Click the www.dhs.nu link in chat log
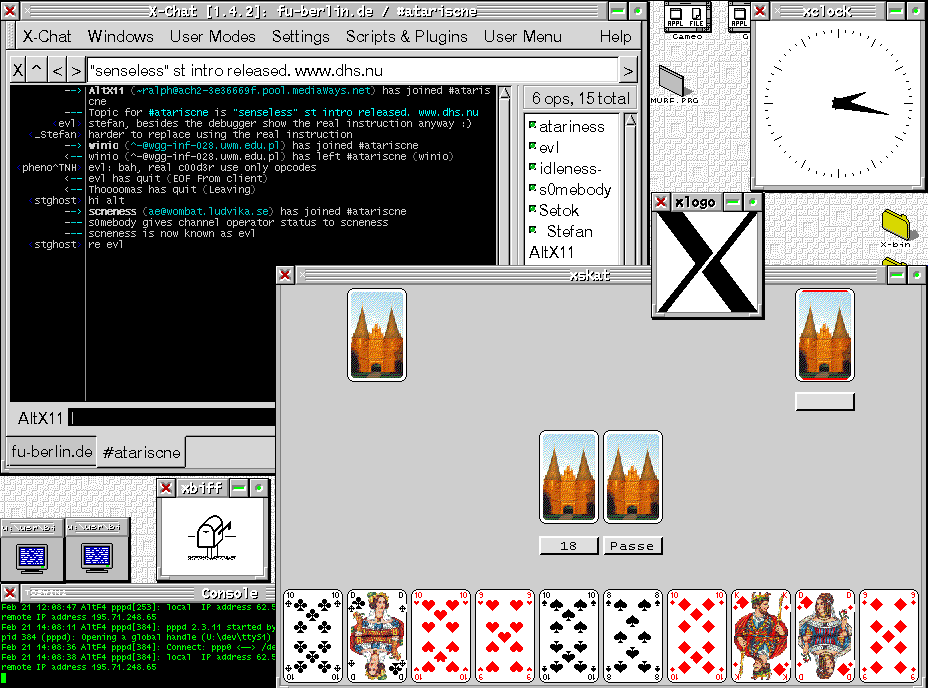 (448, 112)
